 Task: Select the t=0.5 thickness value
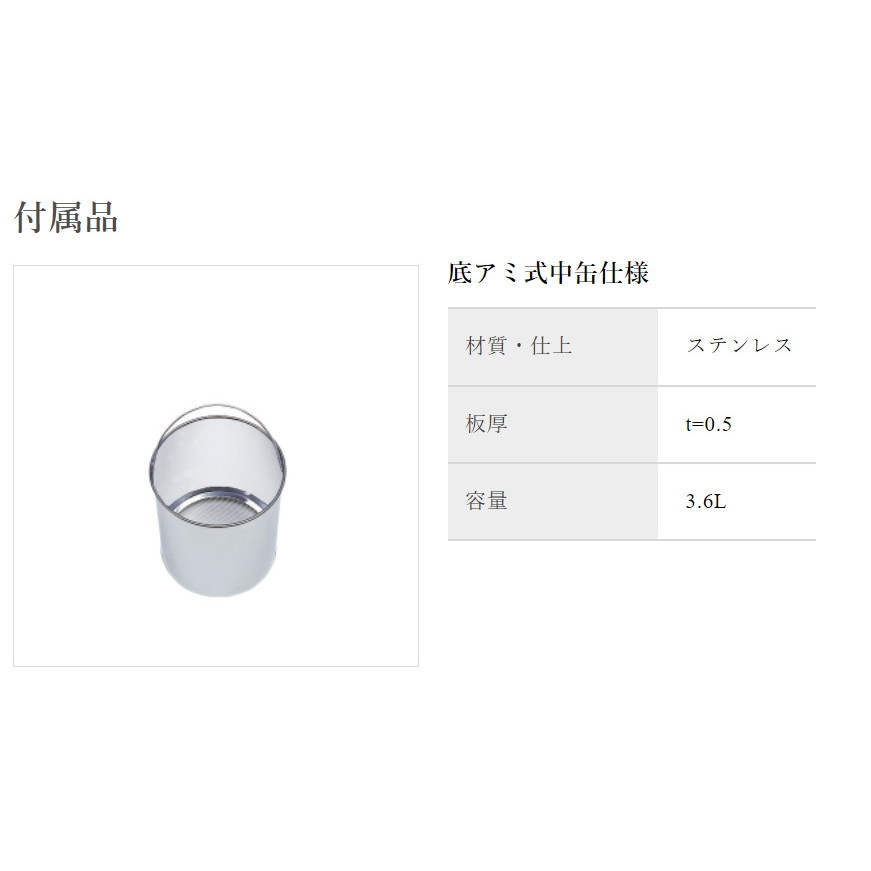tap(708, 424)
